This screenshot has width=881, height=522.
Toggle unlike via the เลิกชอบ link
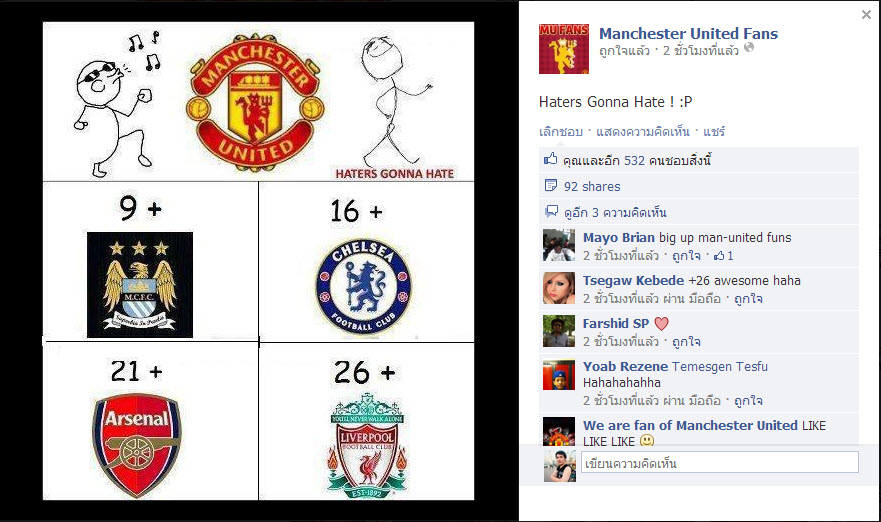(x=561, y=131)
